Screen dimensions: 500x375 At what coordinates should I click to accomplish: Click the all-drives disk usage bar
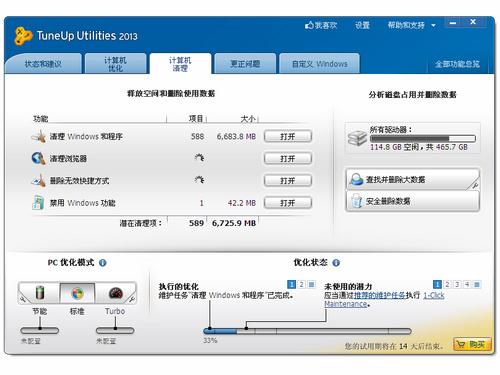423,138
